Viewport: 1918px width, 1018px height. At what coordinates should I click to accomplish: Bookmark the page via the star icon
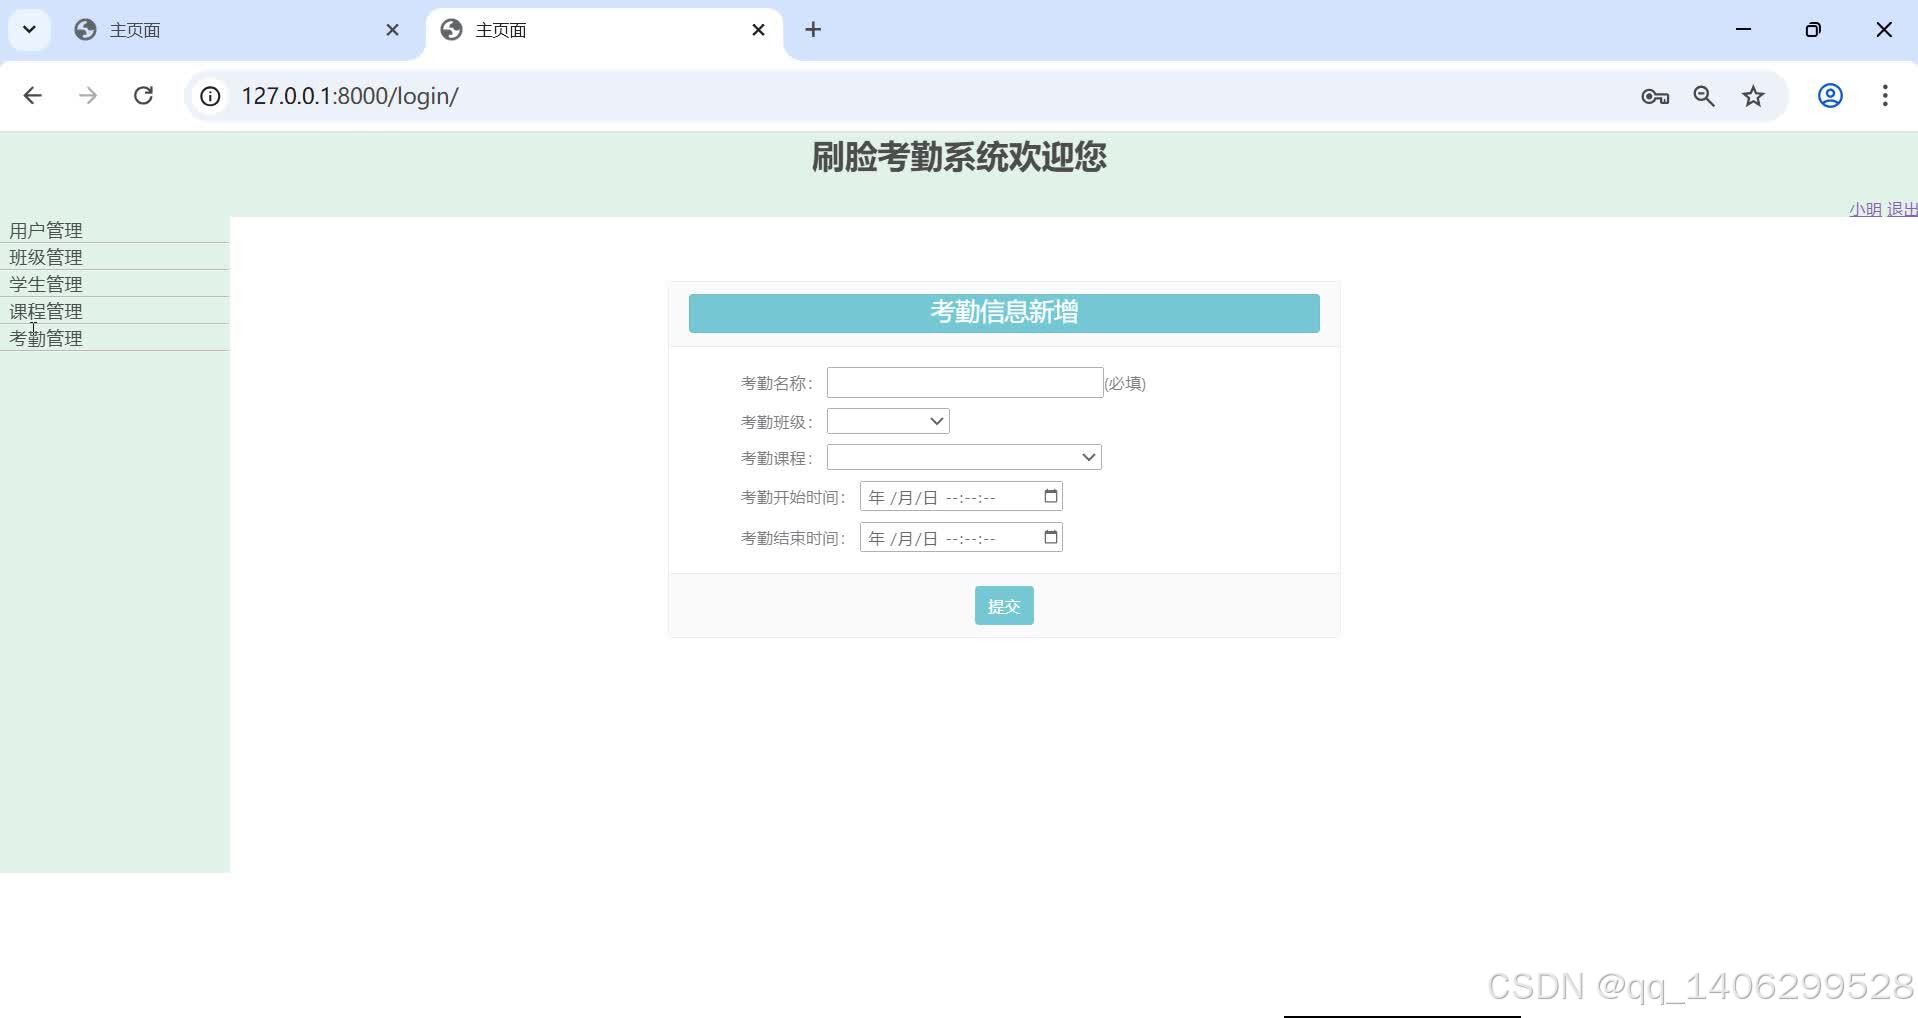tap(1753, 96)
